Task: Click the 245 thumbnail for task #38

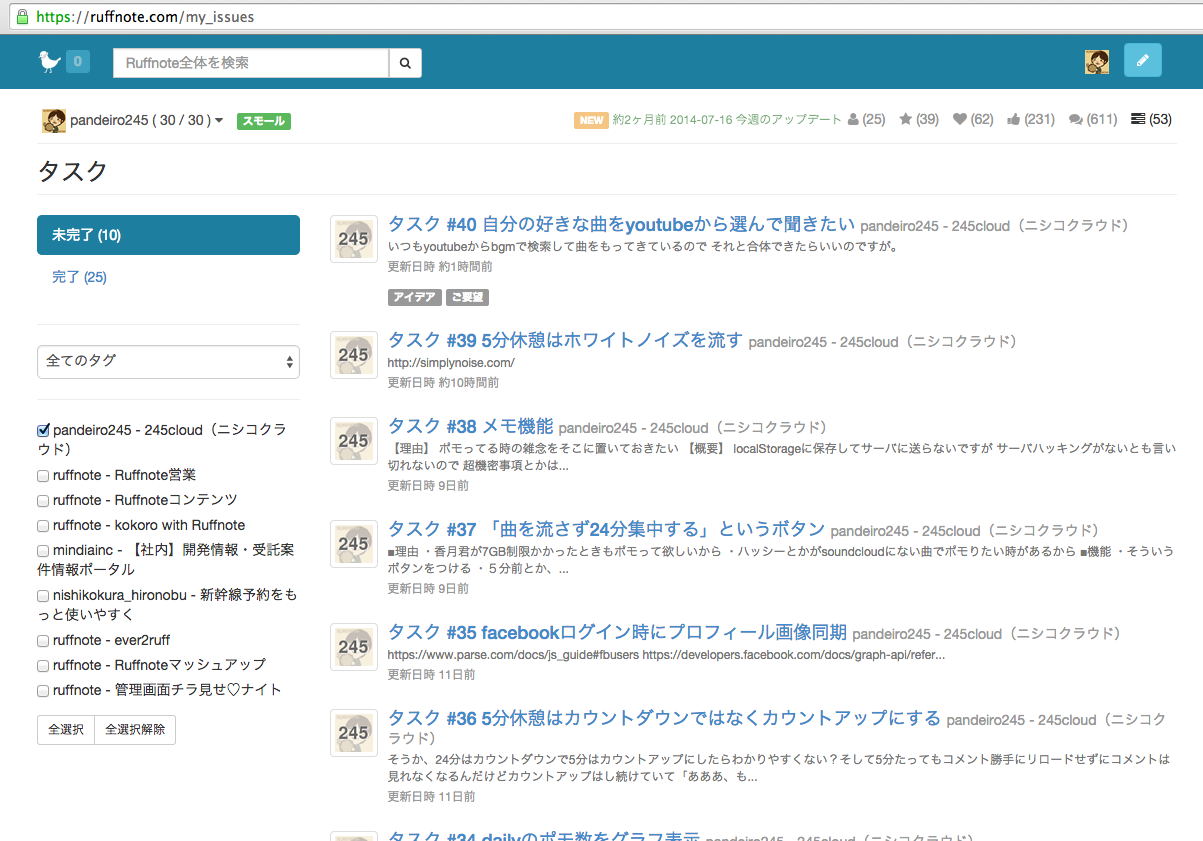Action: pos(354,441)
